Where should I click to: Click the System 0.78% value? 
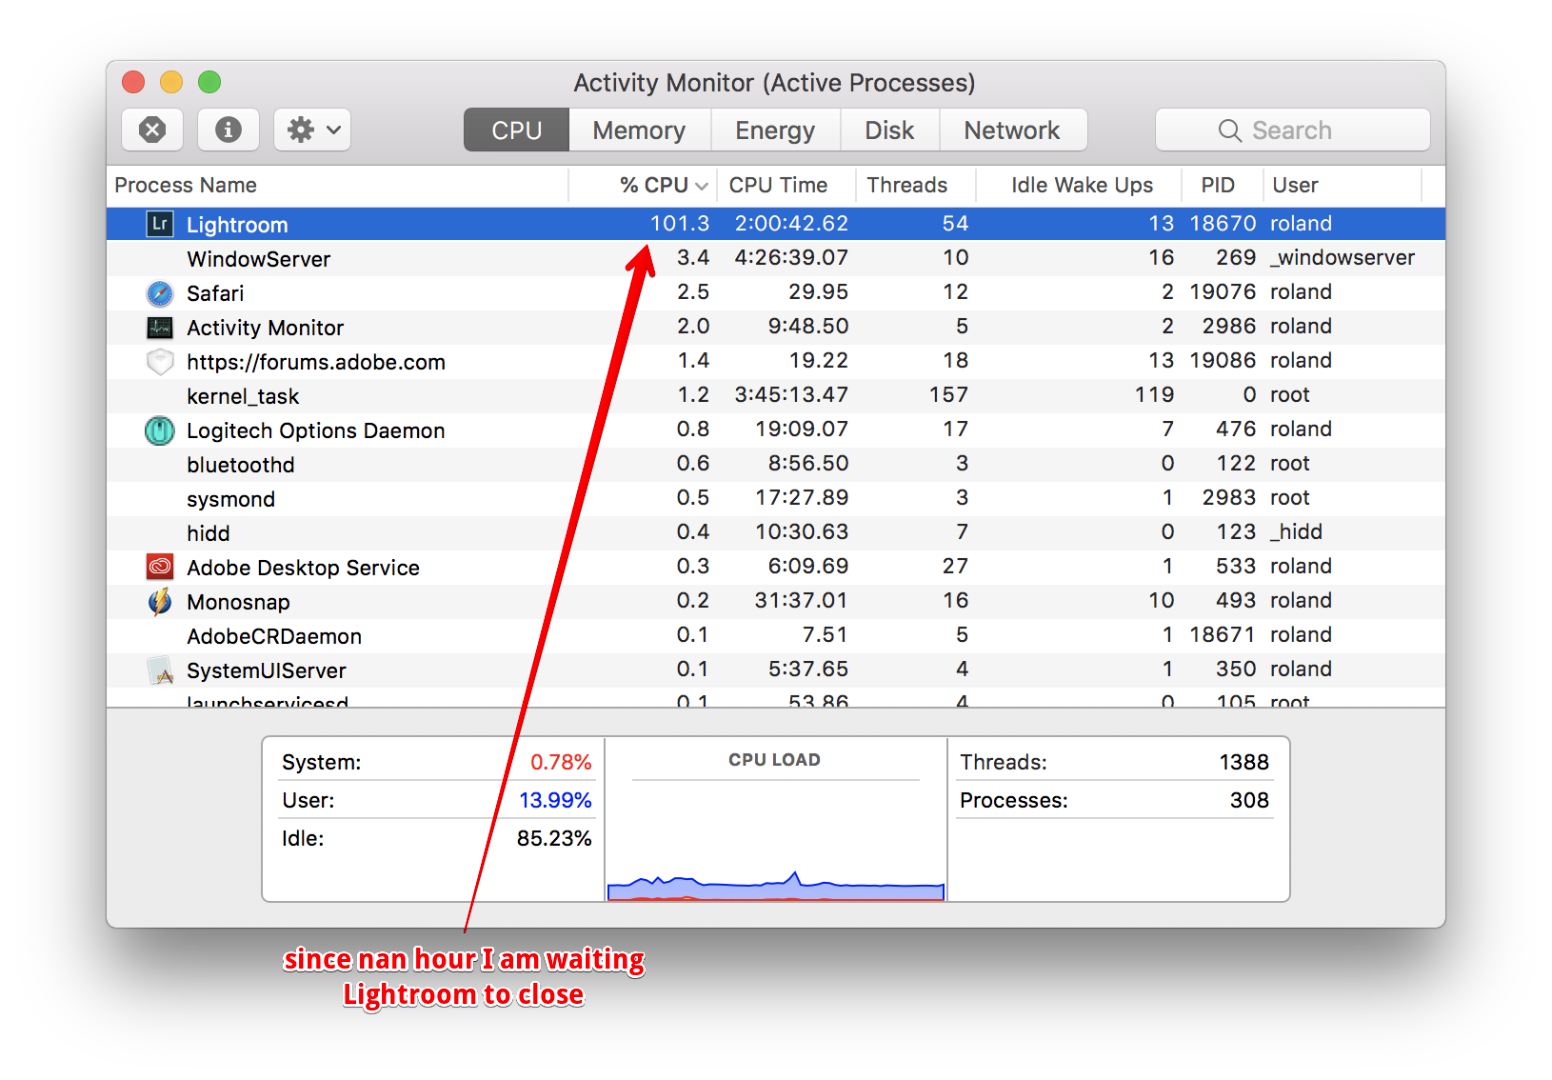[561, 762]
